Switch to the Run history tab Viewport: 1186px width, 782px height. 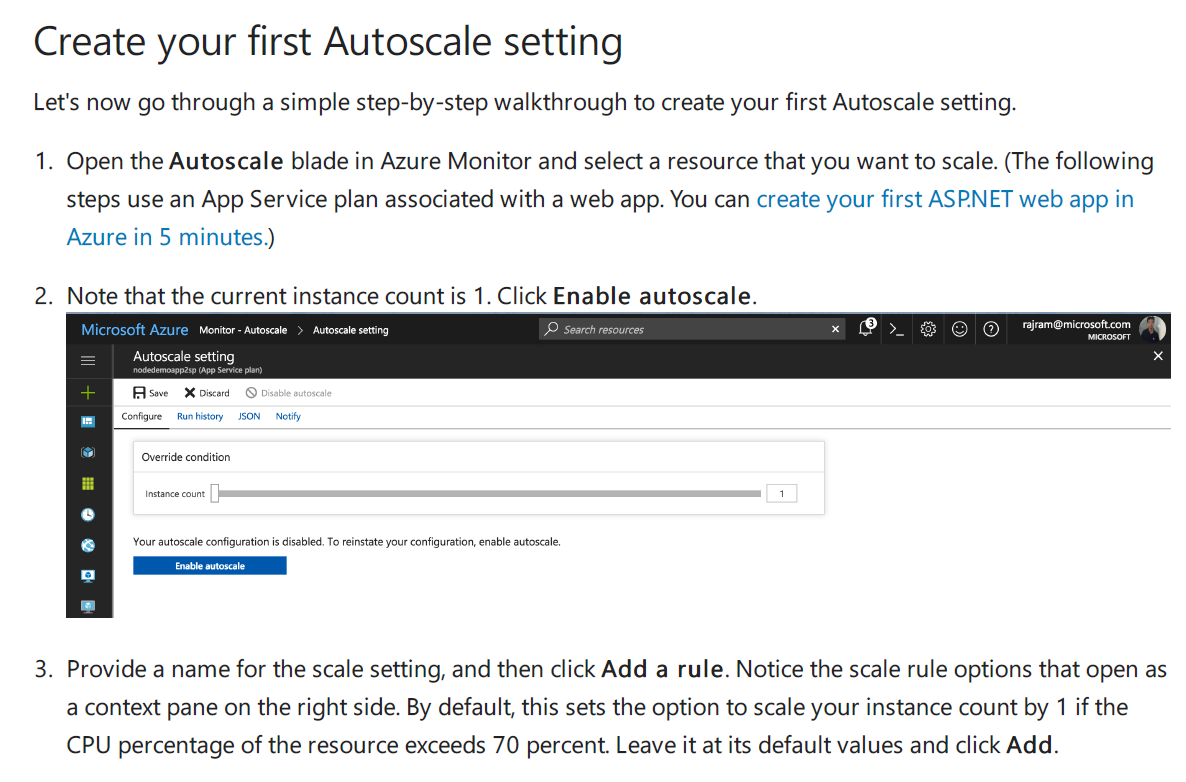pos(200,416)
